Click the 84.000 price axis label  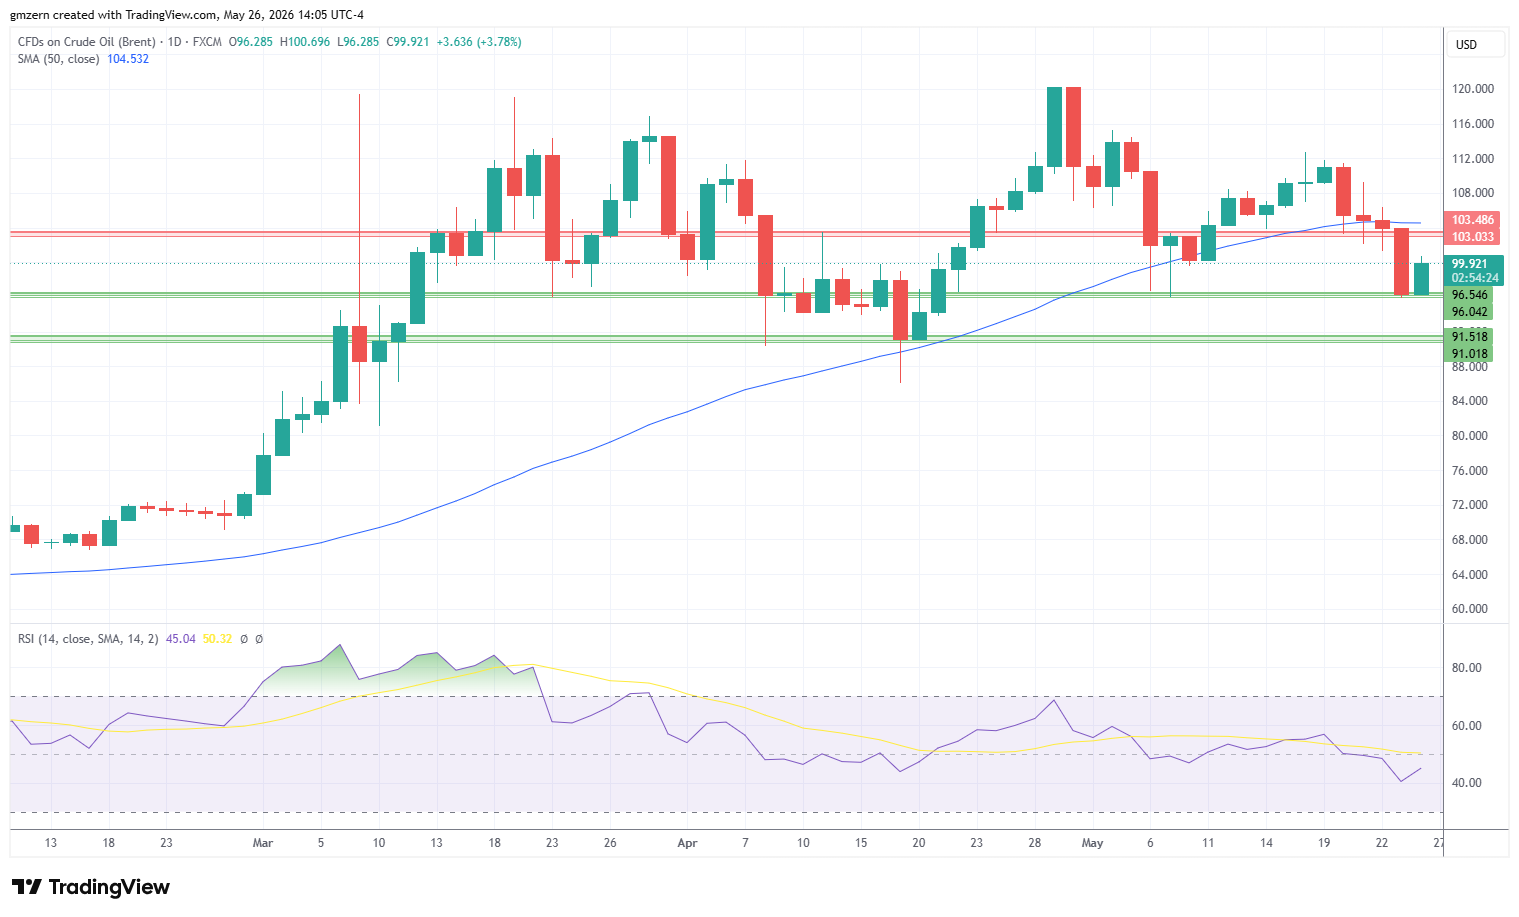coord(1470,401)
